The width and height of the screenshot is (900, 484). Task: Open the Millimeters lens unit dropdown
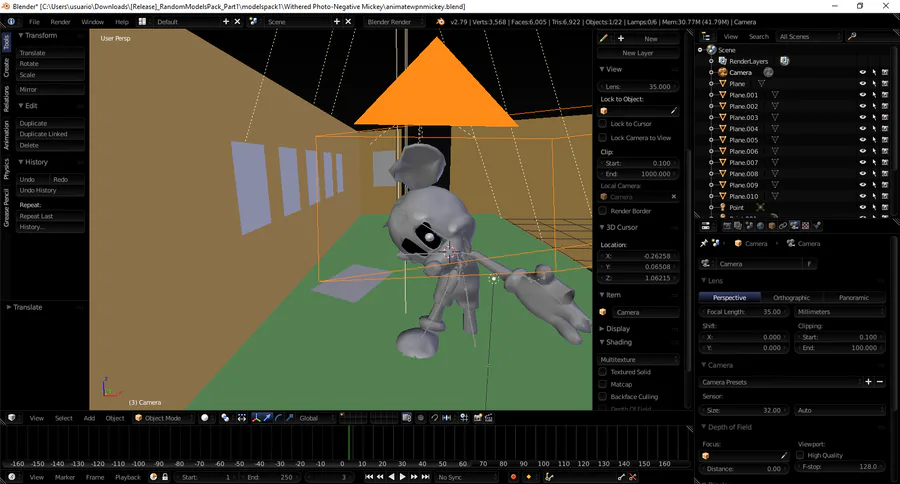(839, 312)
